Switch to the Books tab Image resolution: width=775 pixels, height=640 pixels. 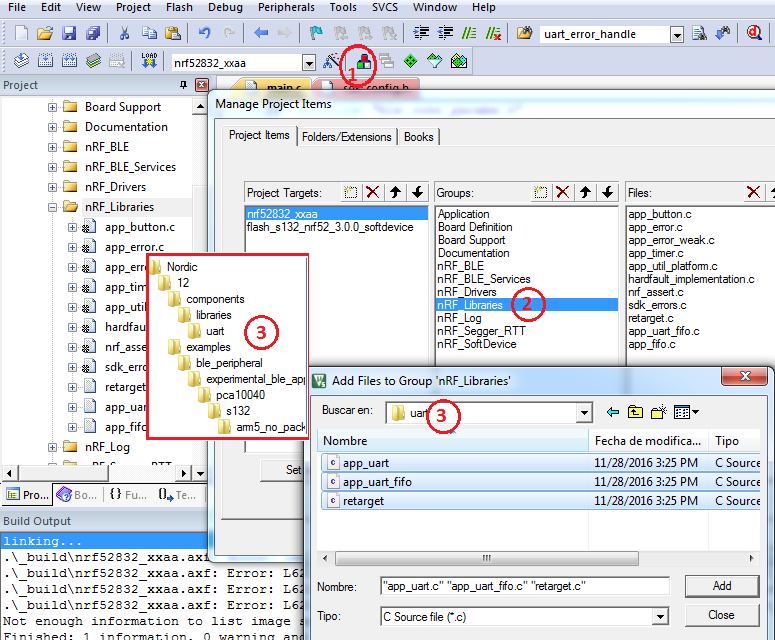tap(419, 137)
